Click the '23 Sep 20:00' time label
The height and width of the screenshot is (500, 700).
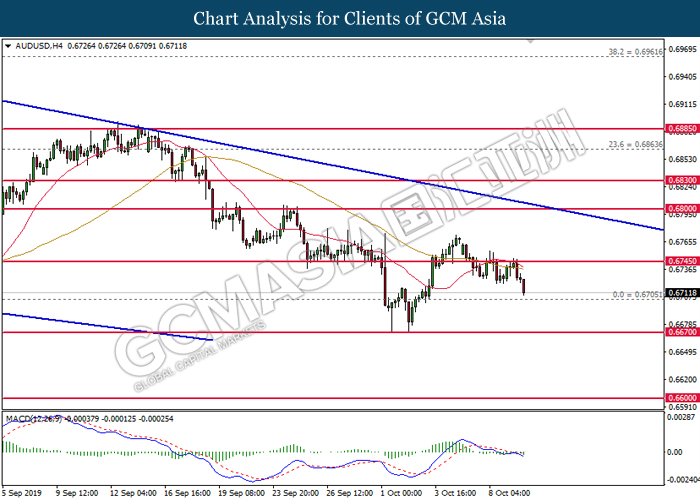coord(296,493)
